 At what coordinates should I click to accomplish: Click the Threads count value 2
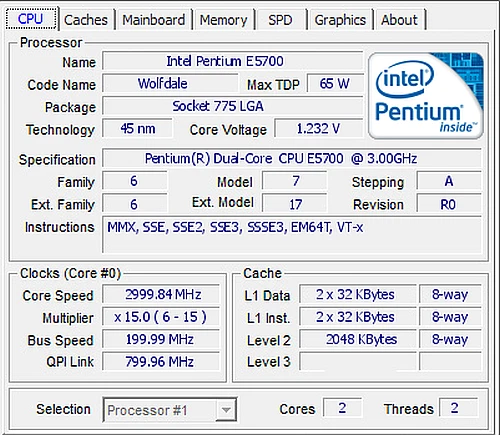(x=459, y=408)
